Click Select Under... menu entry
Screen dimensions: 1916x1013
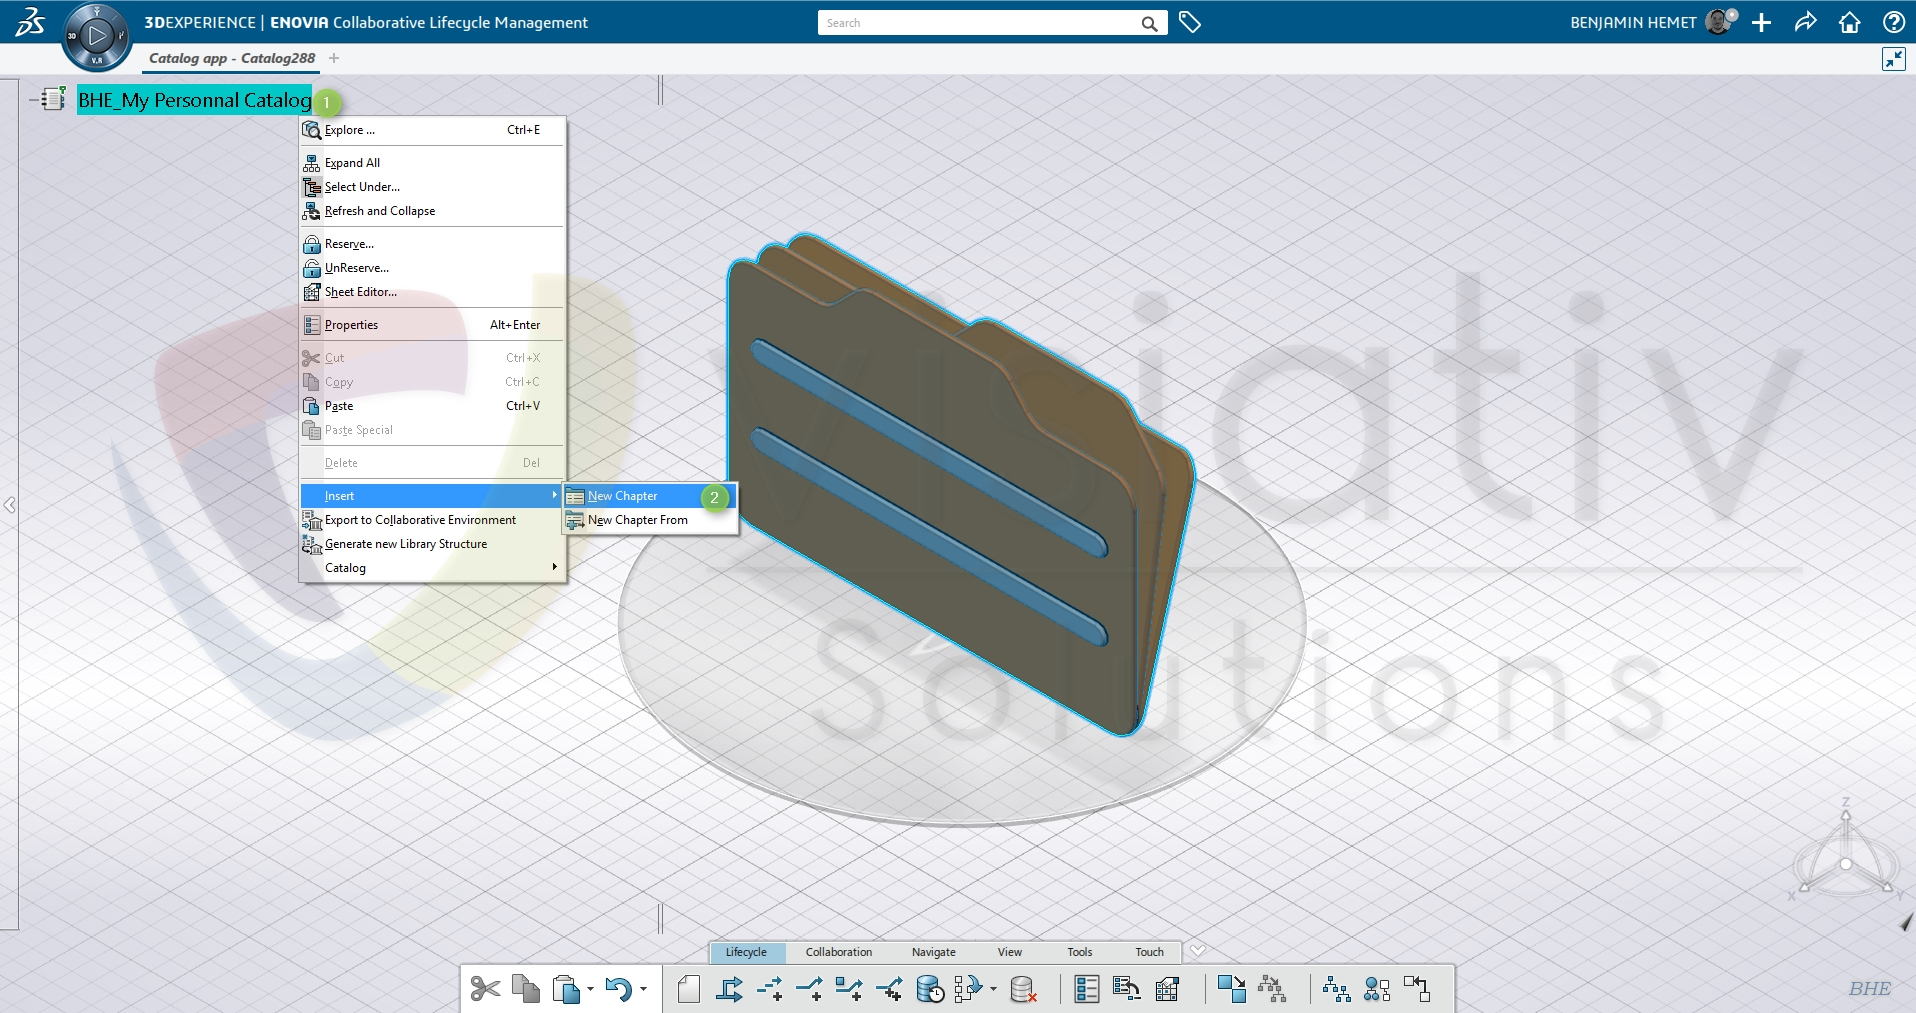pos(431,187)
